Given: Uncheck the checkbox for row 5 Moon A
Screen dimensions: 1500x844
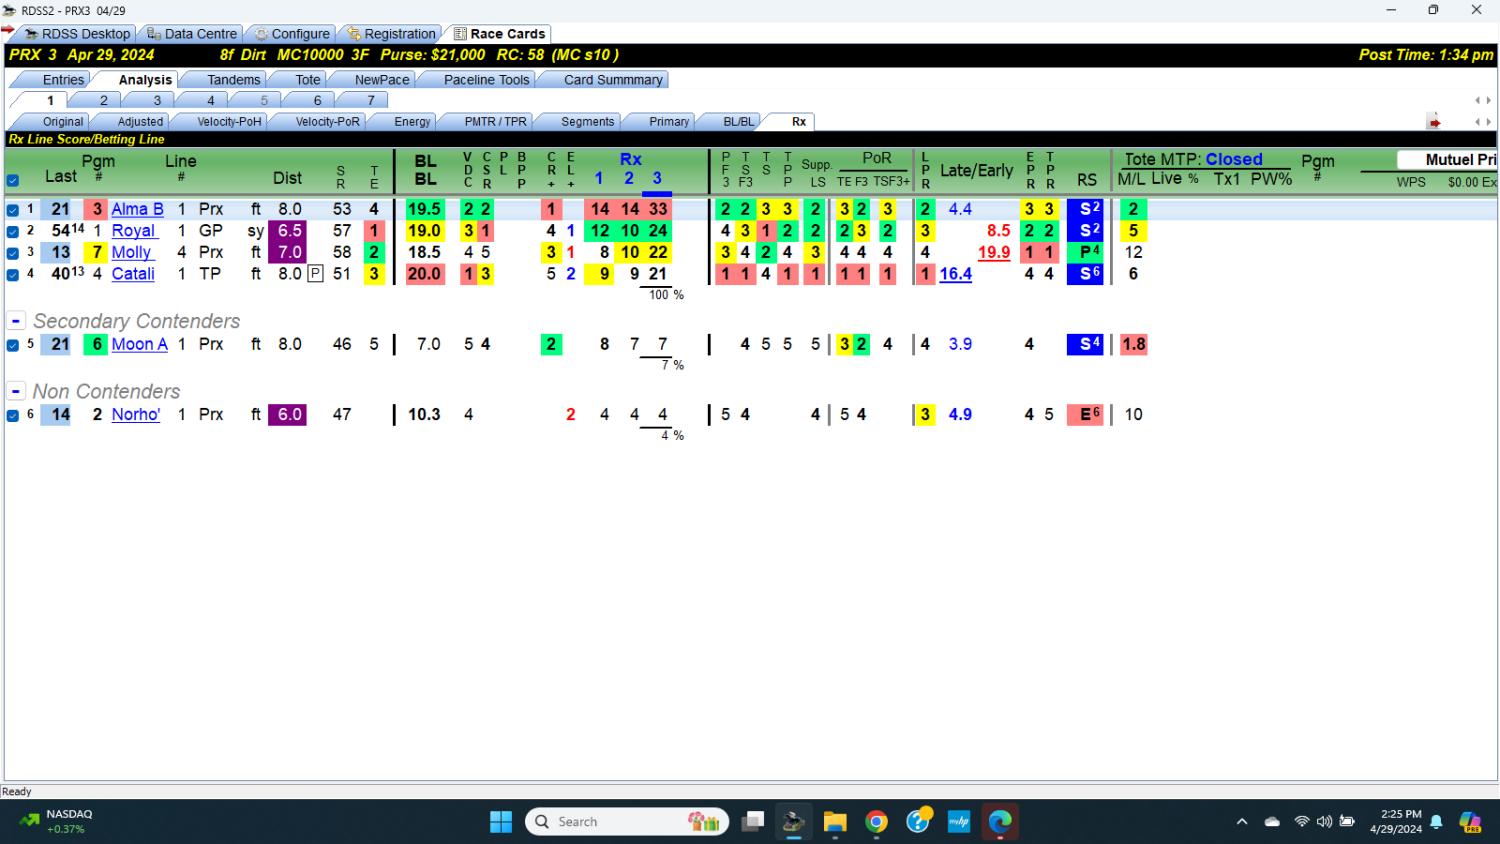Looking at the screenshot, I should tap(13, 345).
